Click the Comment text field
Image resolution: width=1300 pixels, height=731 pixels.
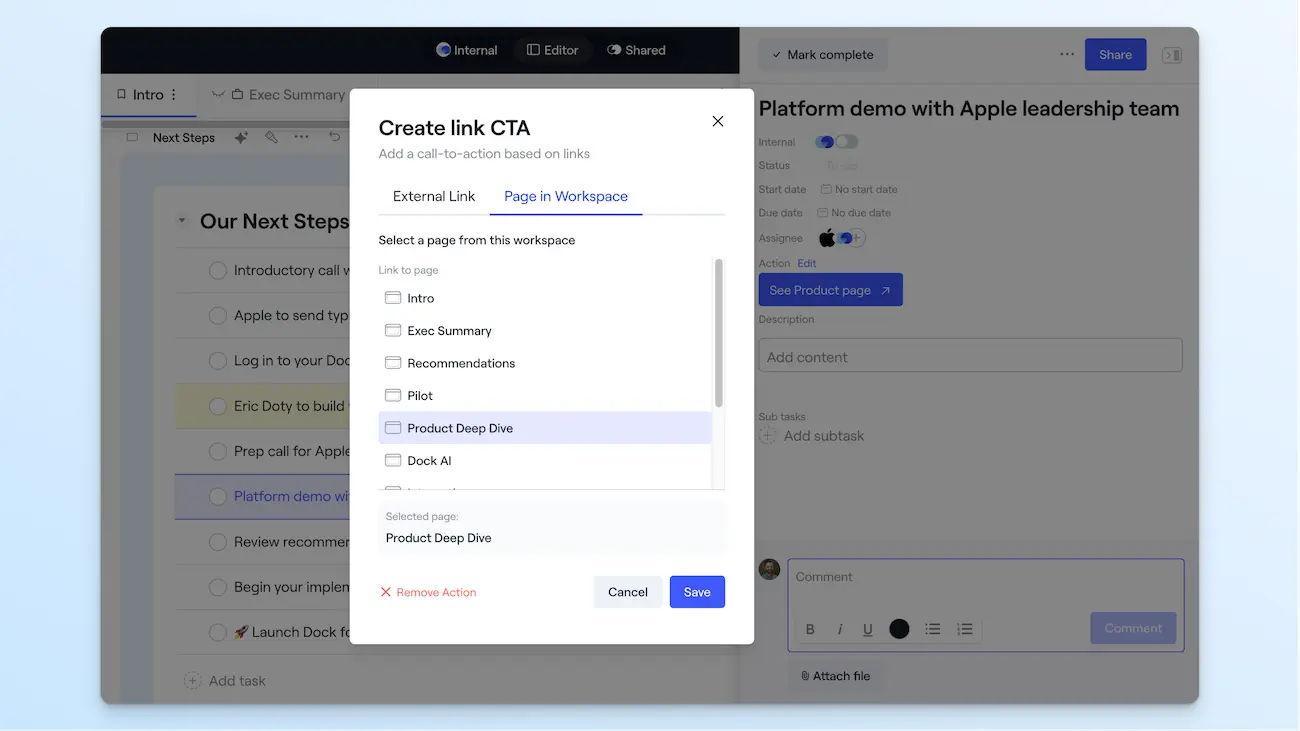tap(986, 577)
